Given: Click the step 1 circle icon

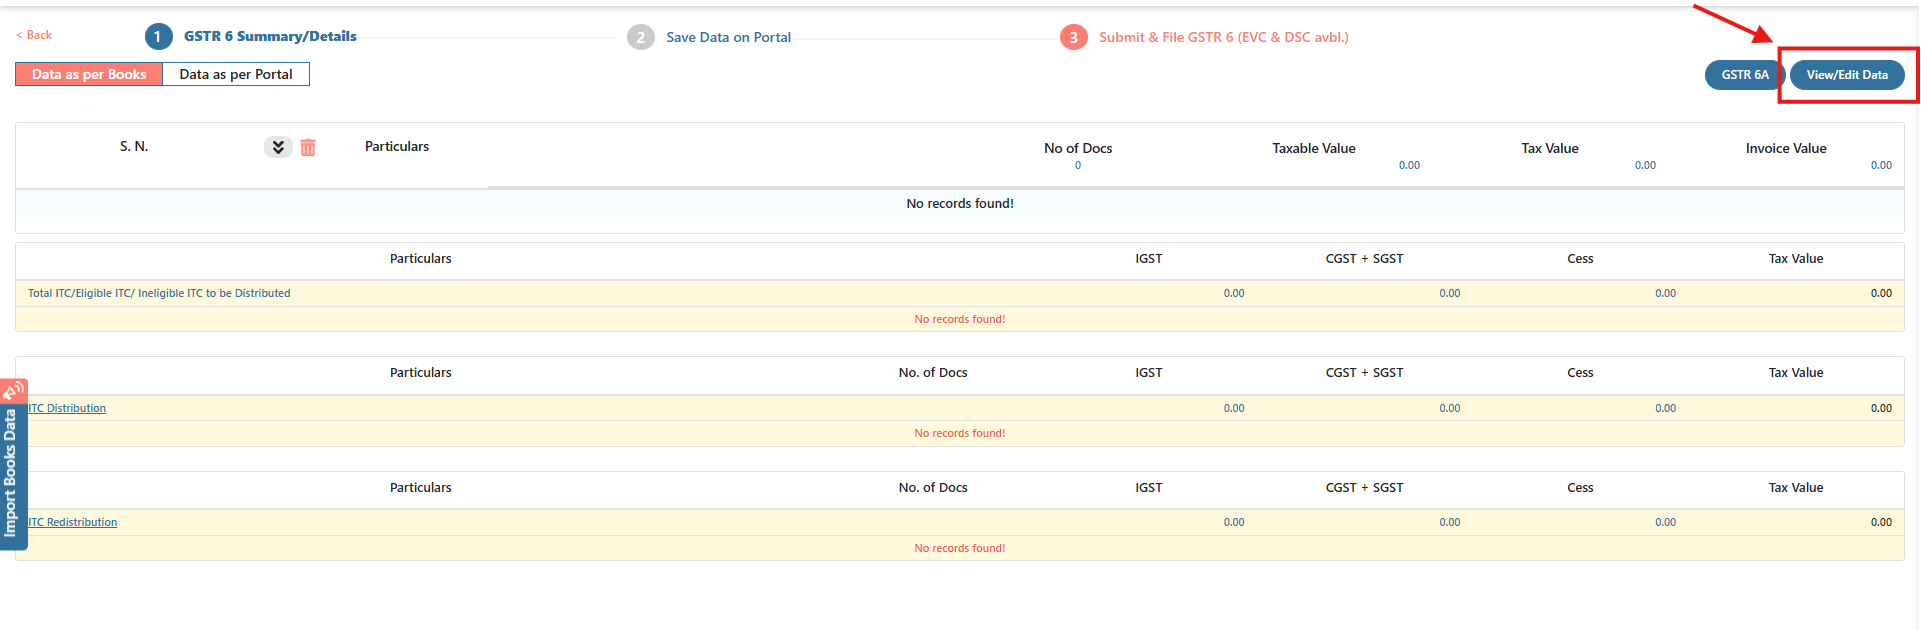Looking at the screenshot, I should point(158,37).
